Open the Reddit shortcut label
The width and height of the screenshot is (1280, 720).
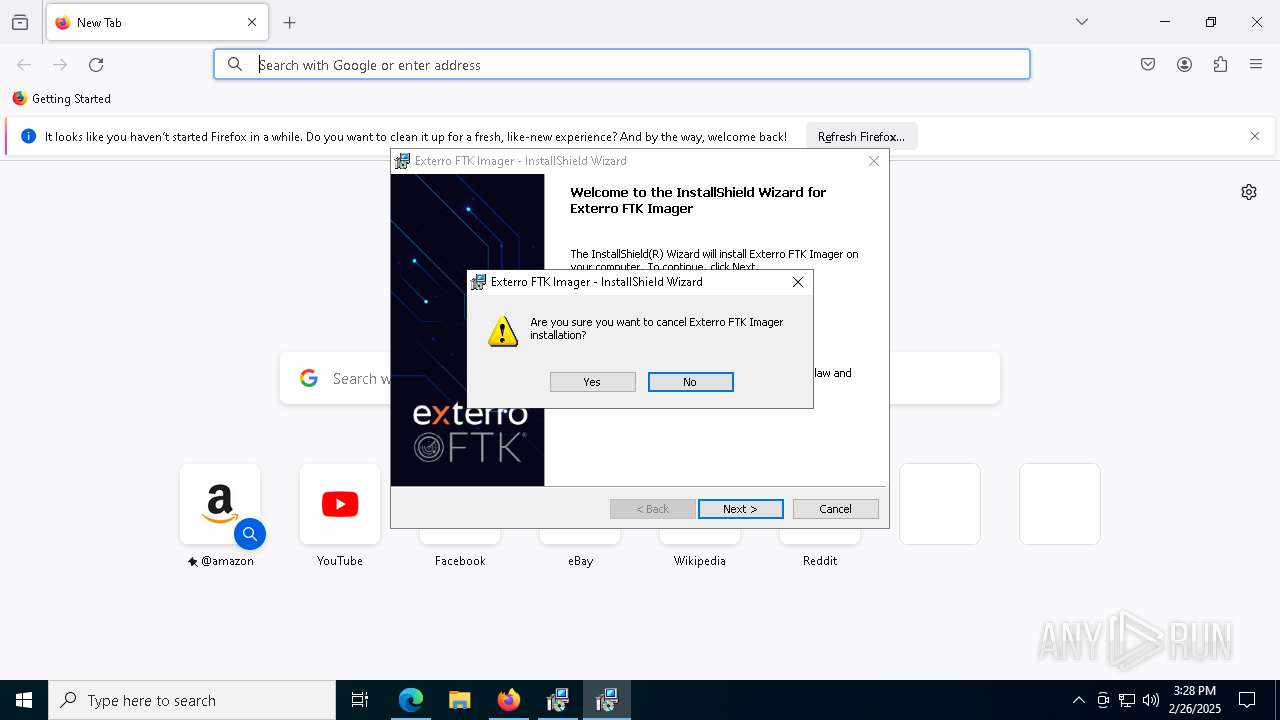(x=820, y=561)
